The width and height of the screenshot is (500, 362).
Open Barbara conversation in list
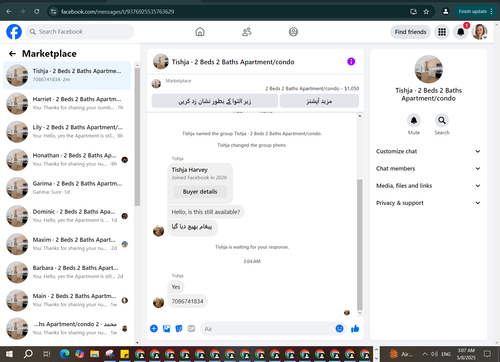point(67,272)
